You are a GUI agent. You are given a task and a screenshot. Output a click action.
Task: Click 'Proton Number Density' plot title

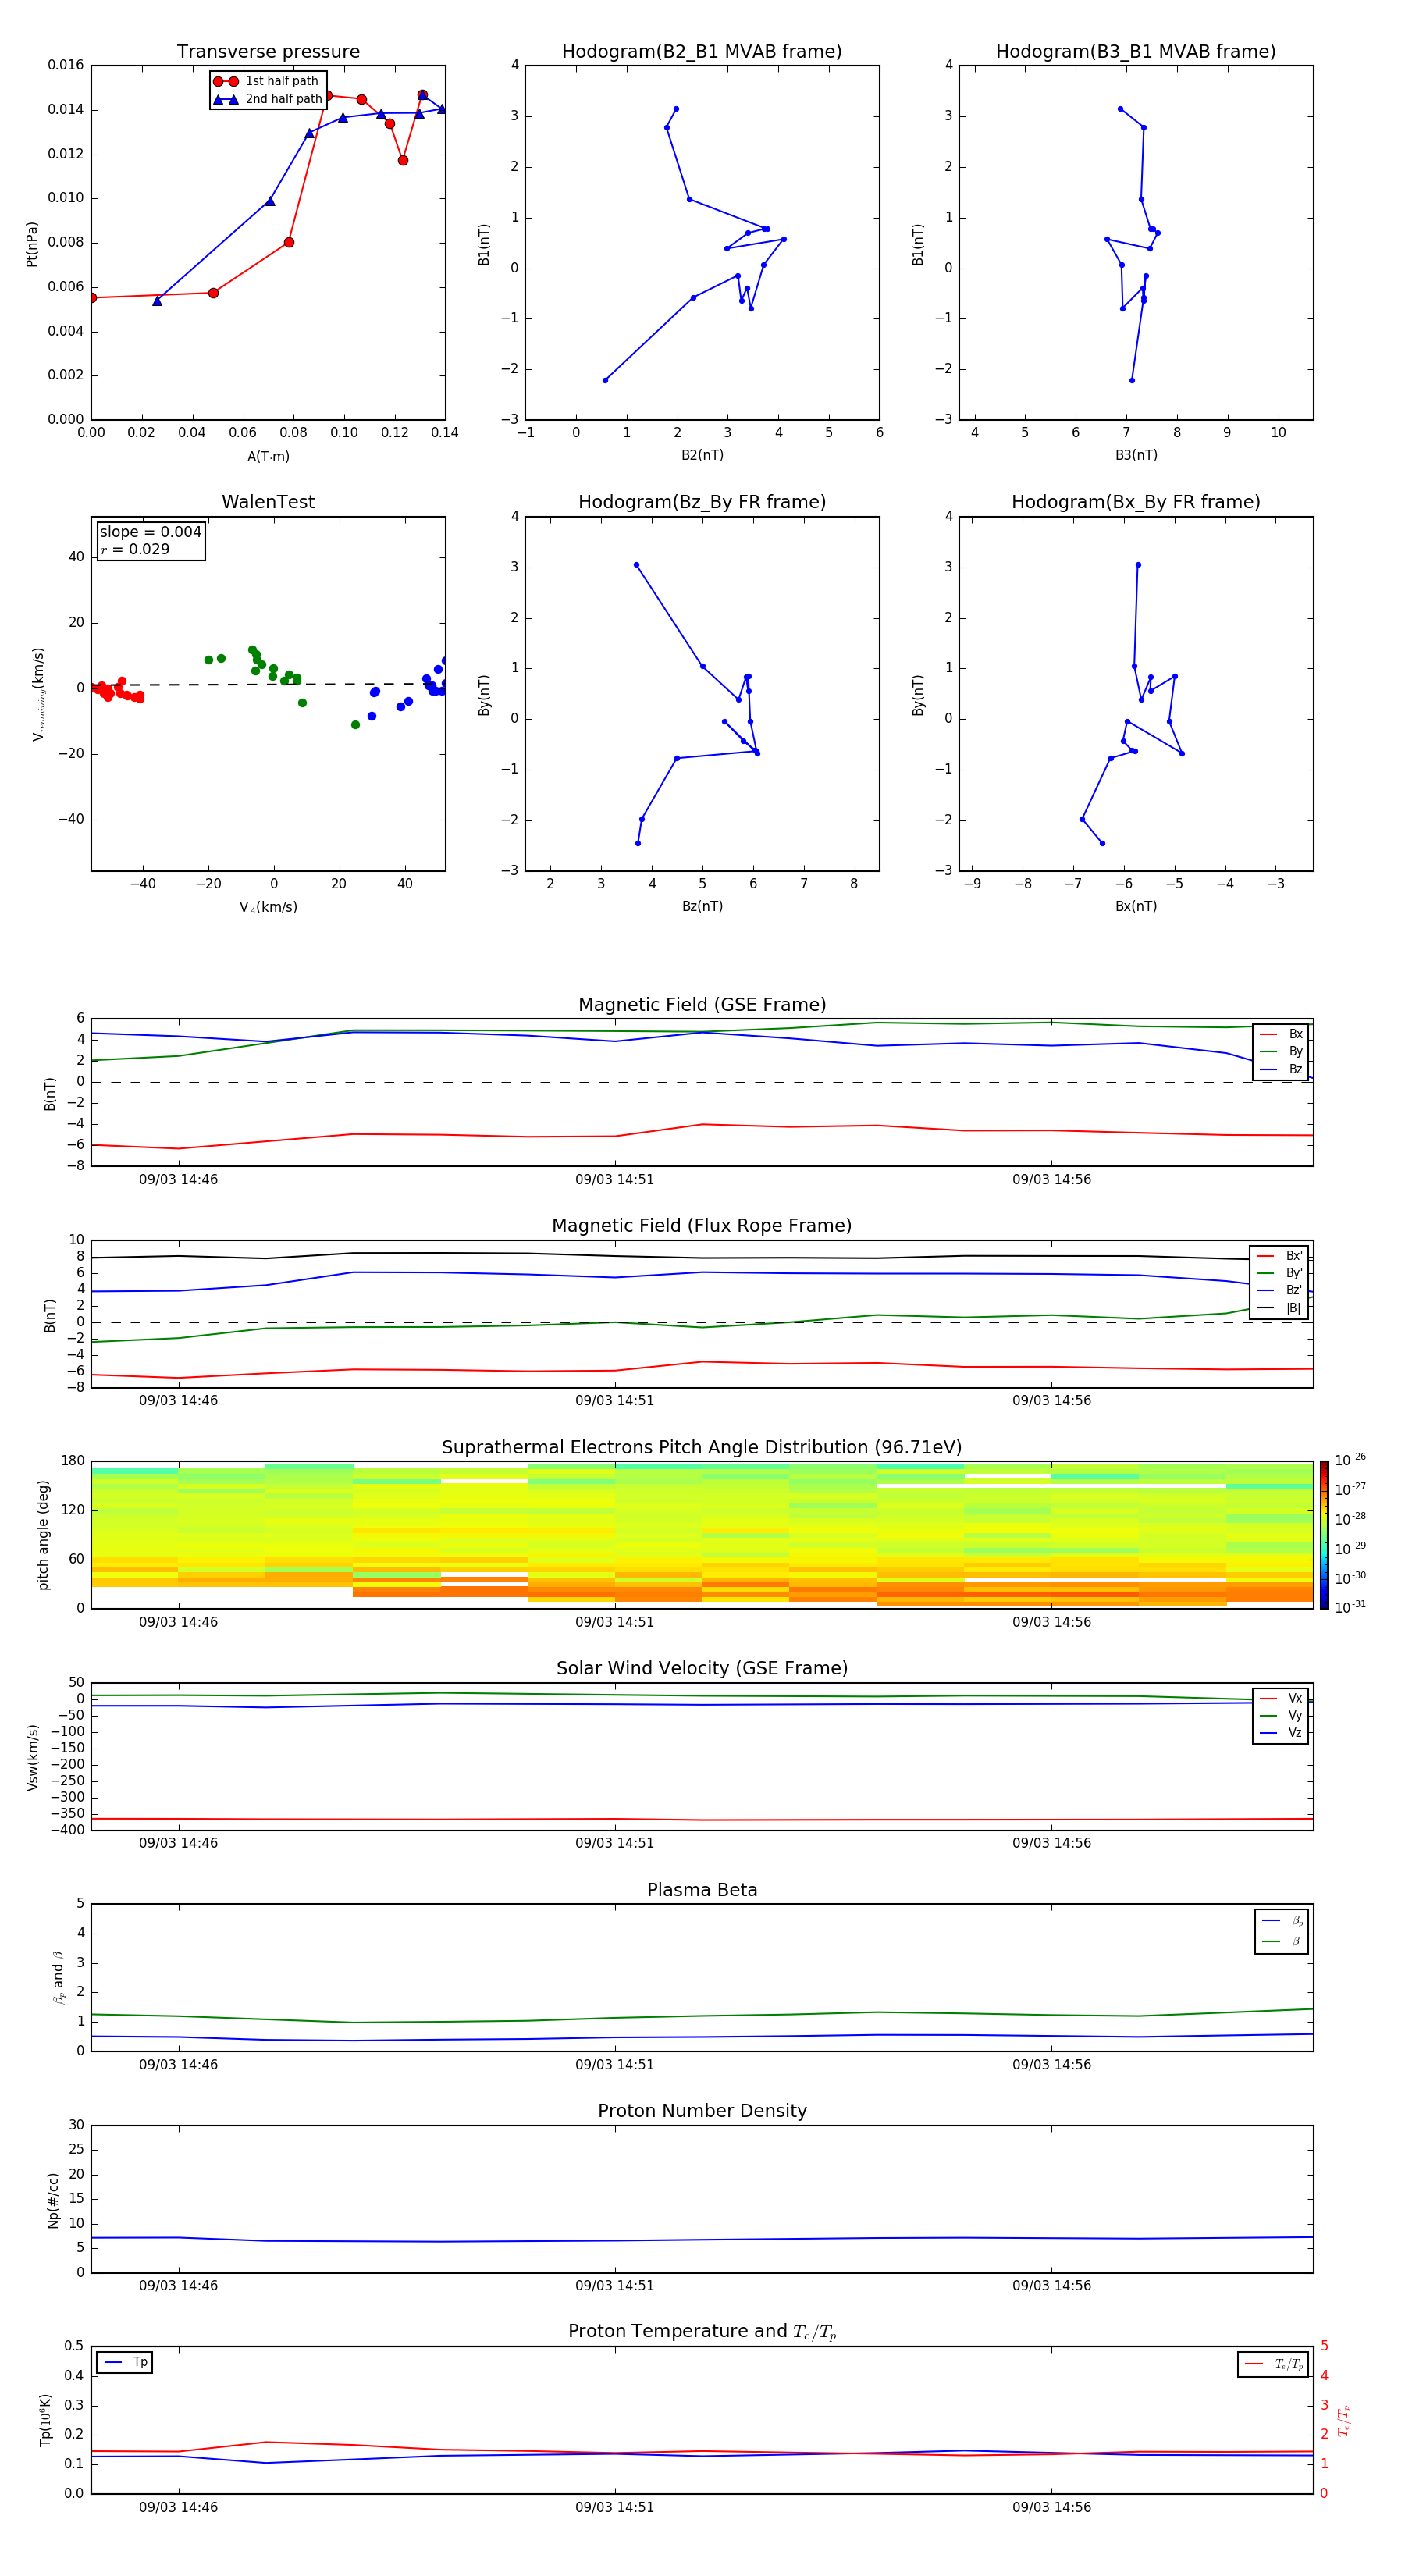(x=702, y=2111)
